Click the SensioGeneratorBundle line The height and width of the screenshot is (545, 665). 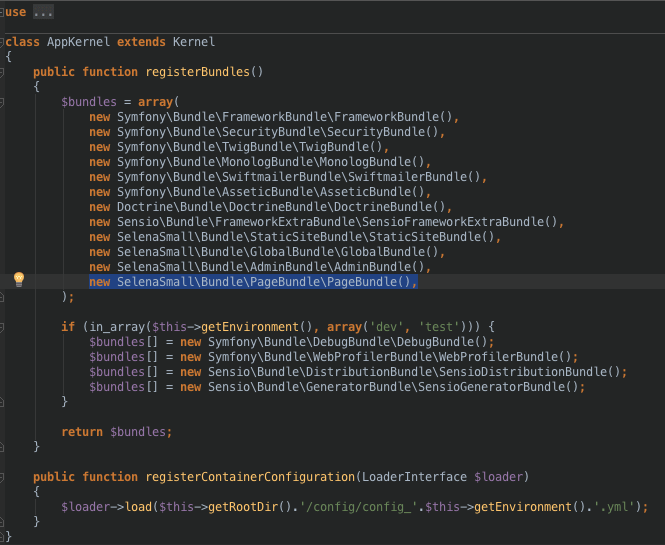click(337, 387)
